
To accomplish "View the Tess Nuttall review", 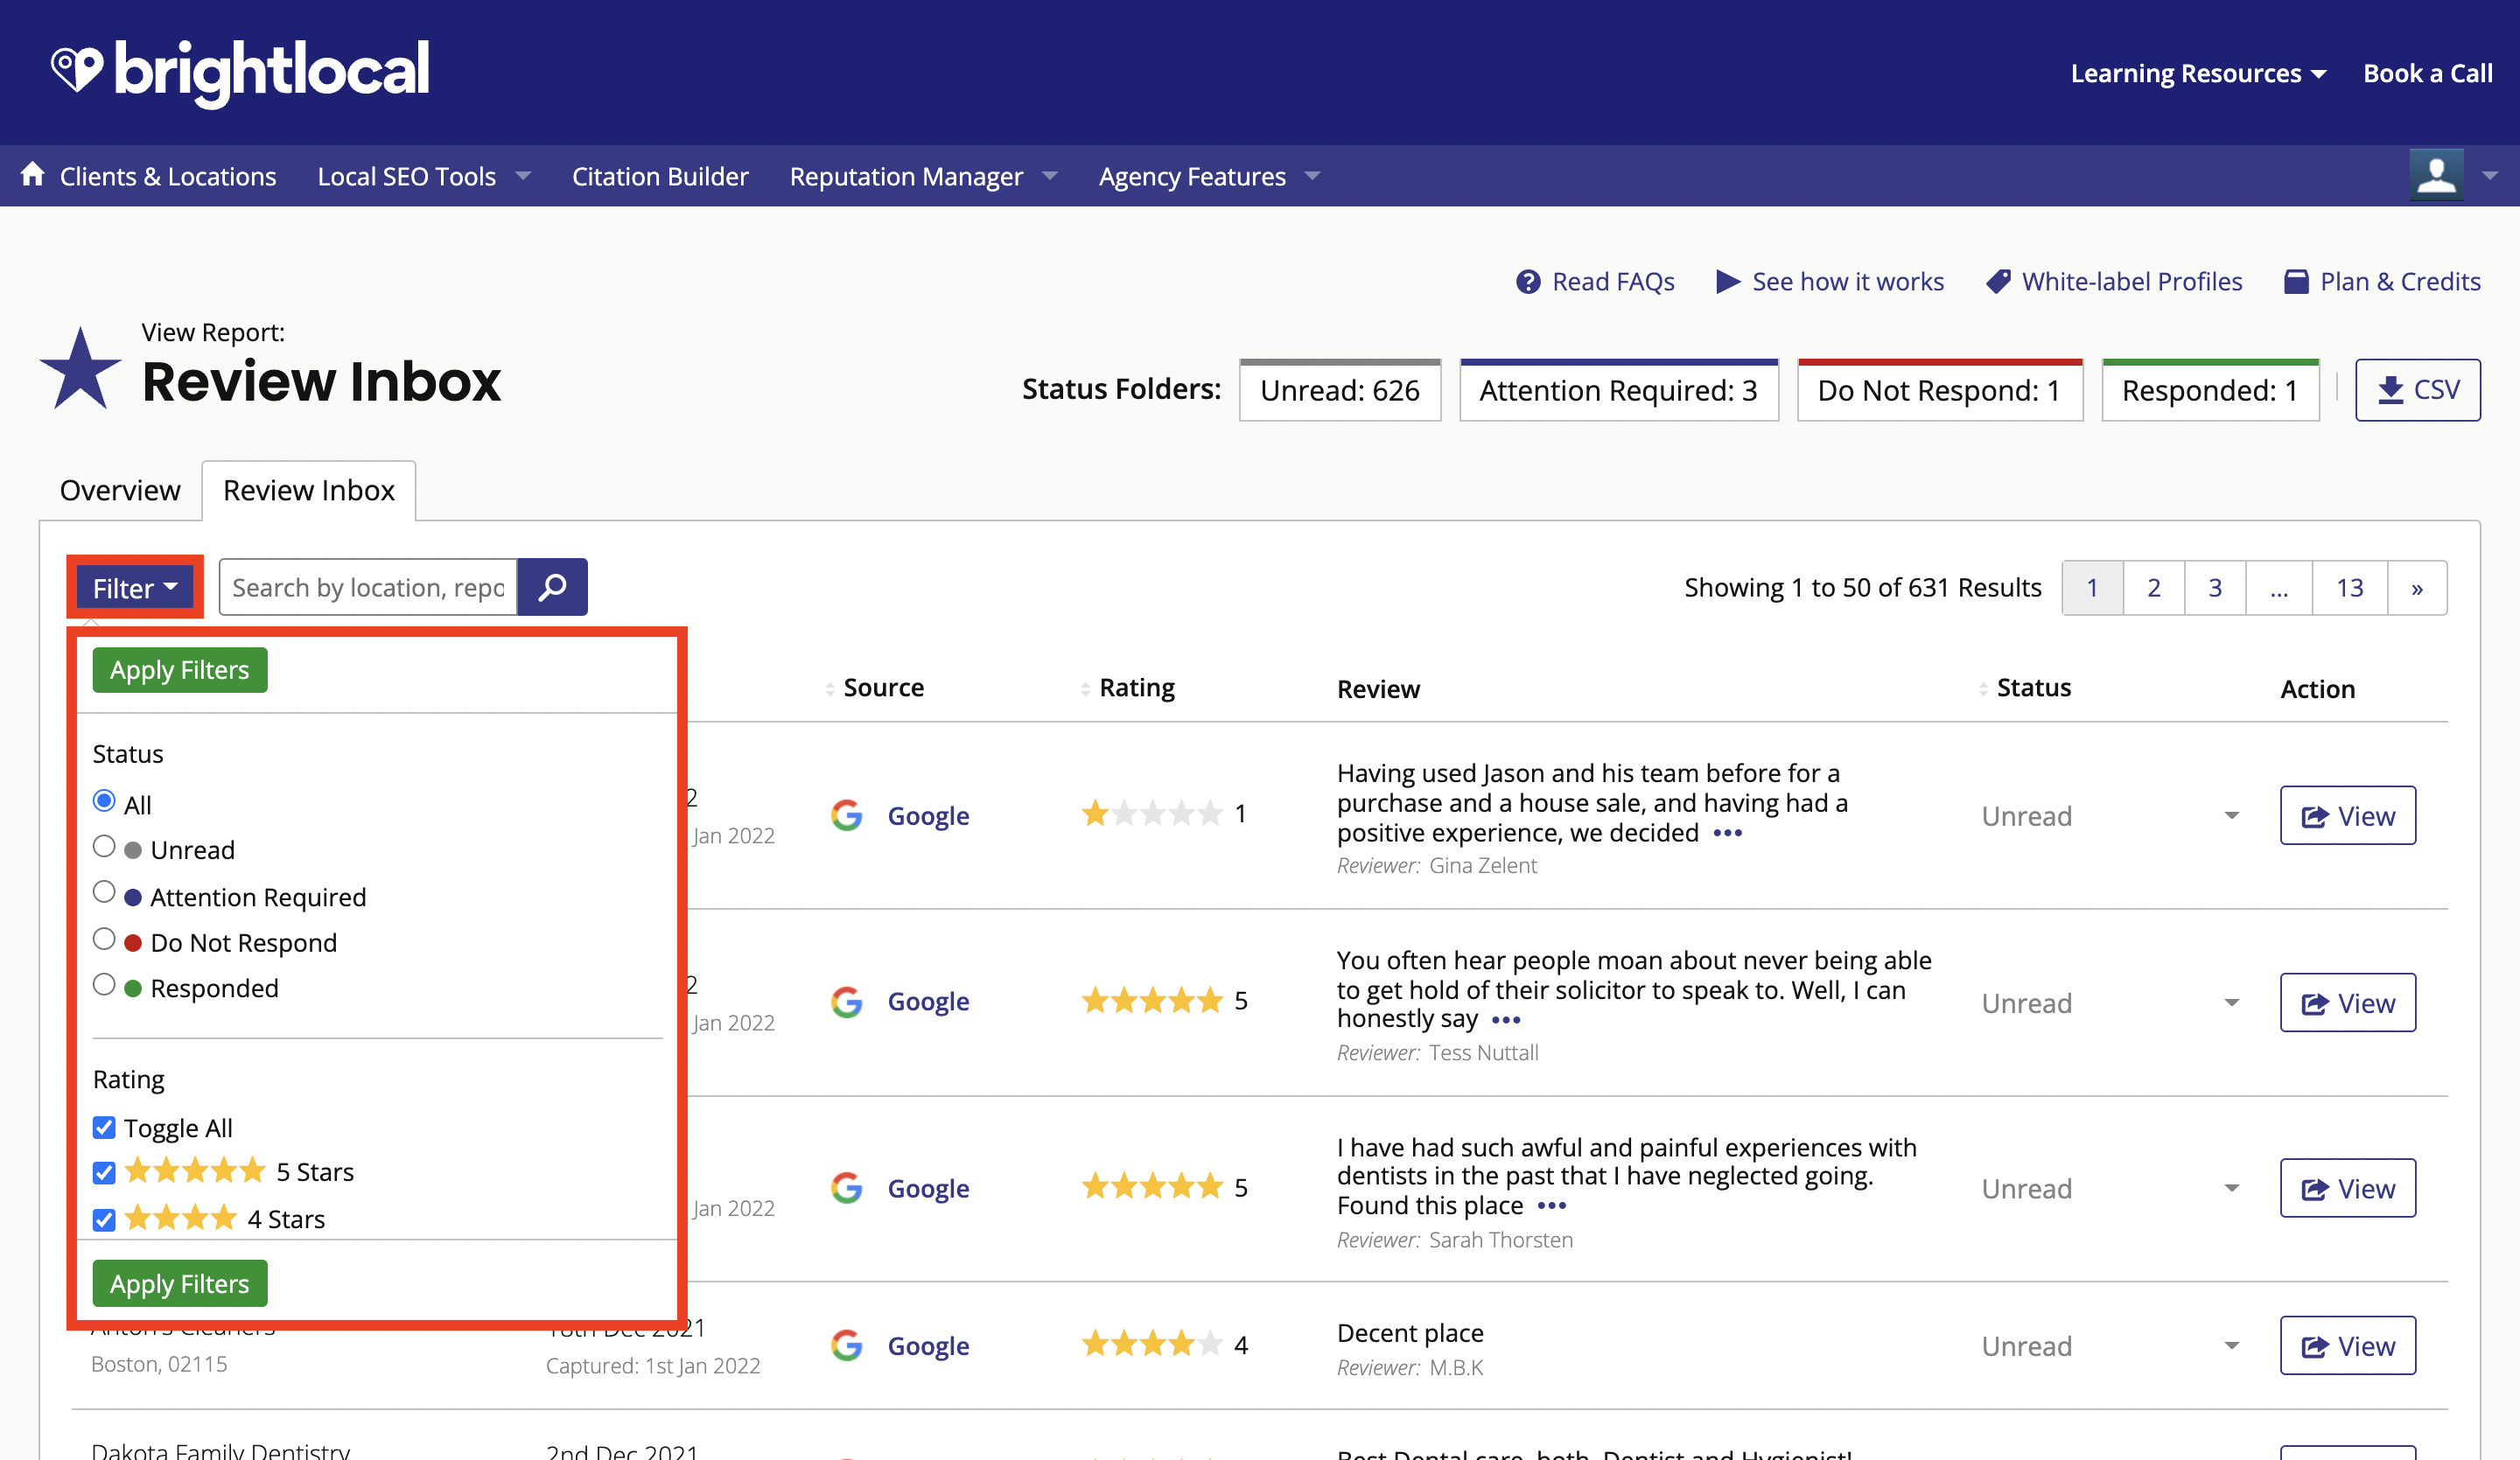I will [2348, 1003].
